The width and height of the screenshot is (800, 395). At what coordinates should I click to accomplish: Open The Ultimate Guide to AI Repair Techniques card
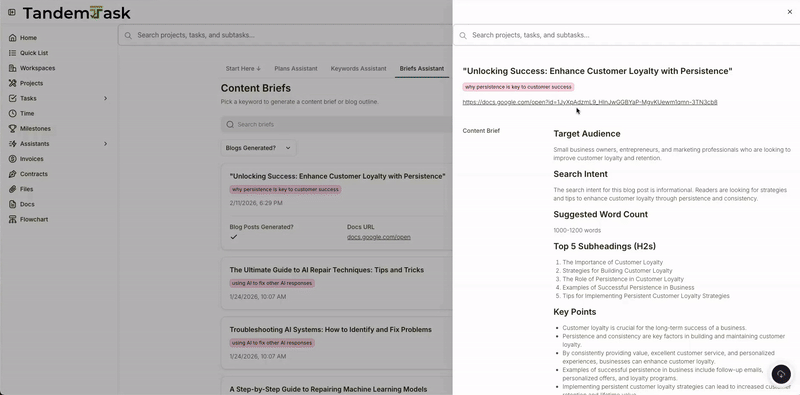pyautogui.click(x=327, y=270)
